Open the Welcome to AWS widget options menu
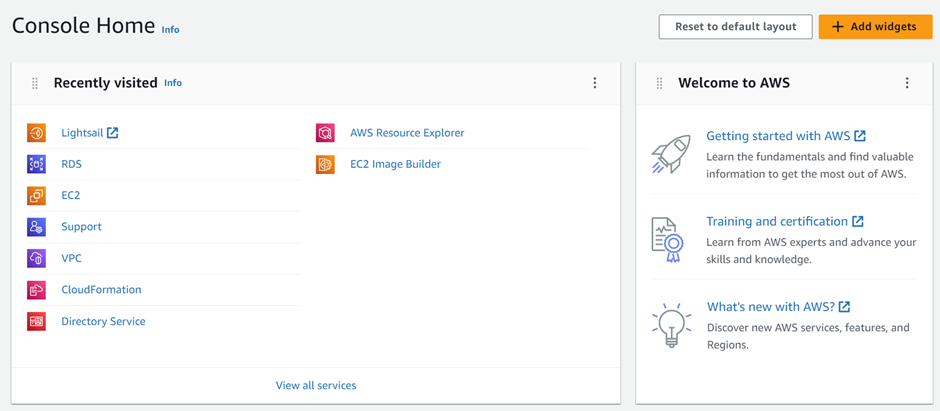 coord(907,83)
